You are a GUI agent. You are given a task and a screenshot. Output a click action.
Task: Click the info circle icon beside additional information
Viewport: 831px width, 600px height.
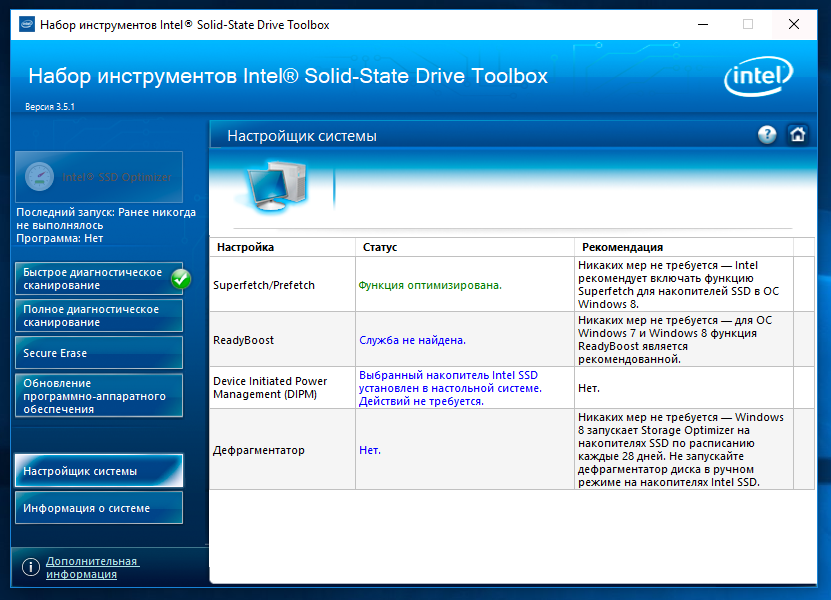coord(31,567)
